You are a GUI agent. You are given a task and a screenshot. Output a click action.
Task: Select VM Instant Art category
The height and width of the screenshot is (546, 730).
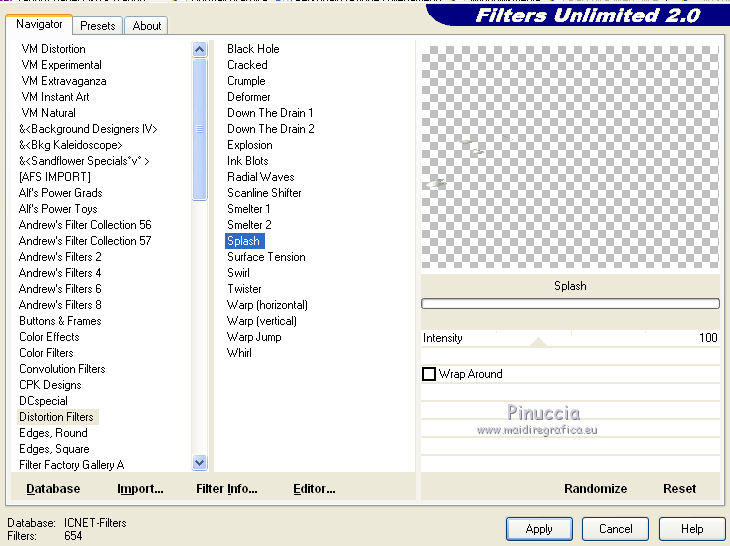coord(55,97)
